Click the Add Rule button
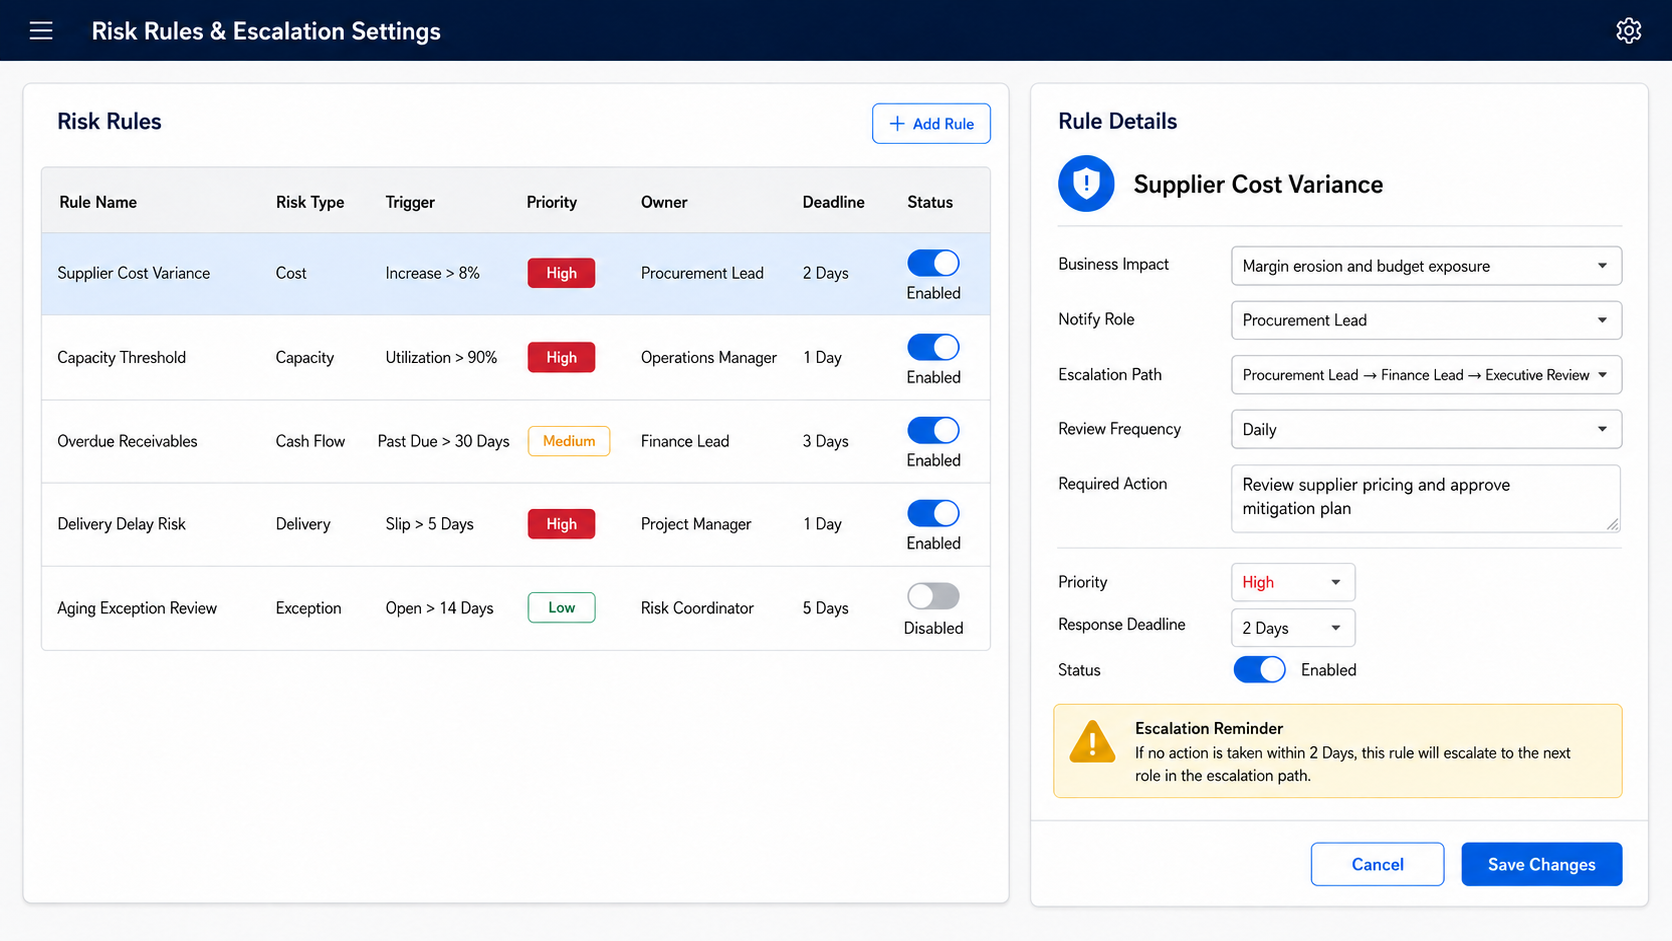The height and width of the screenshot is (941, 1672). coord(931,124)
